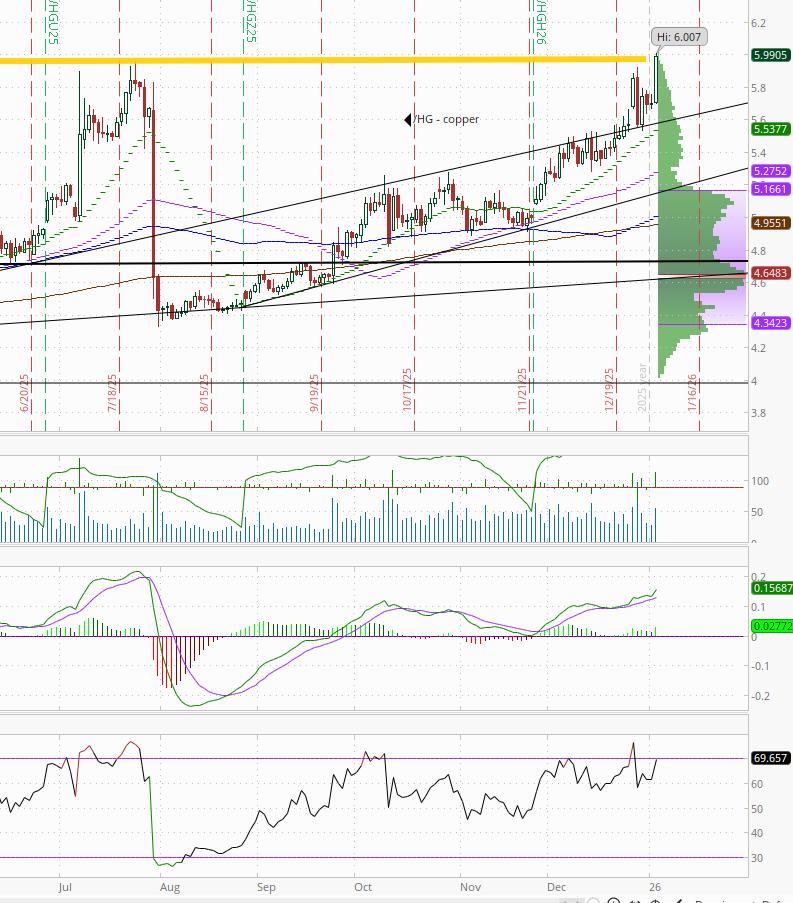Image resolution: width=793 pixels, height=903 pixels.
Task: Click the 6/20/25 expiration date label
Action: (24, 393)
